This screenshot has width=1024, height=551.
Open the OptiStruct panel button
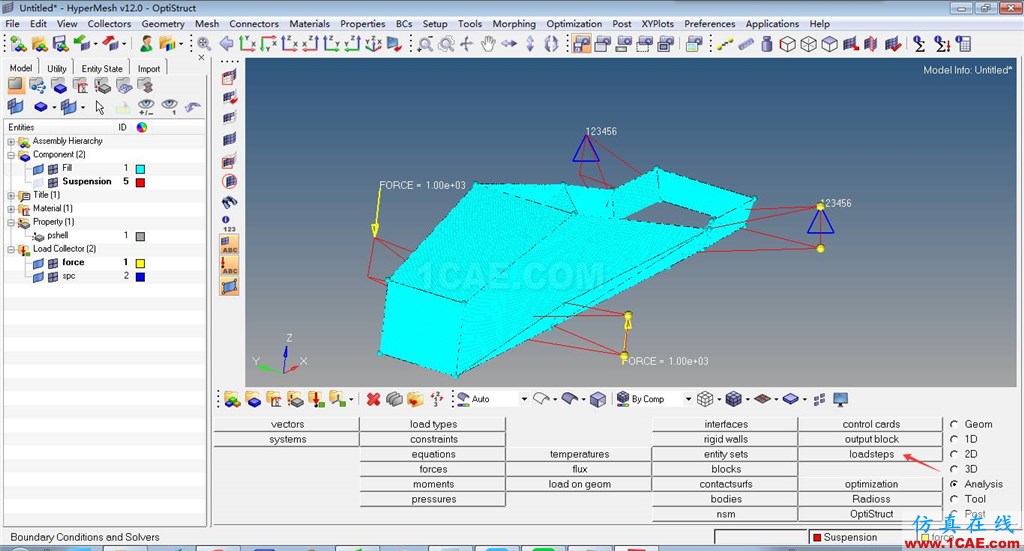pyautogui.click(x=871, y=514)
